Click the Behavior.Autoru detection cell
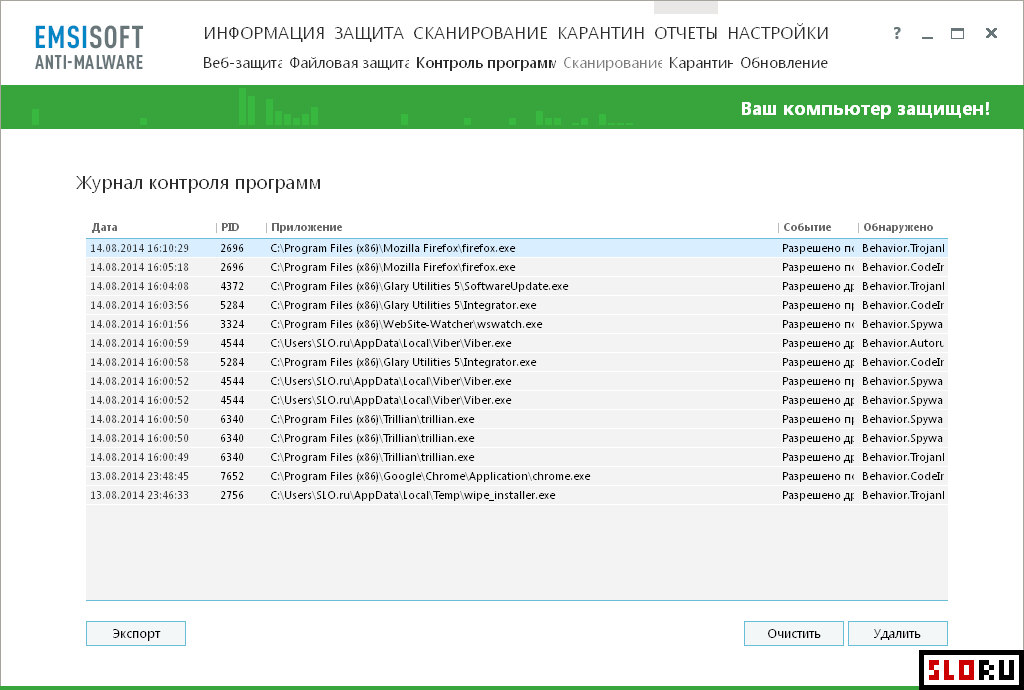Viewport: 1024px width, 690px height. click(903, 343)
